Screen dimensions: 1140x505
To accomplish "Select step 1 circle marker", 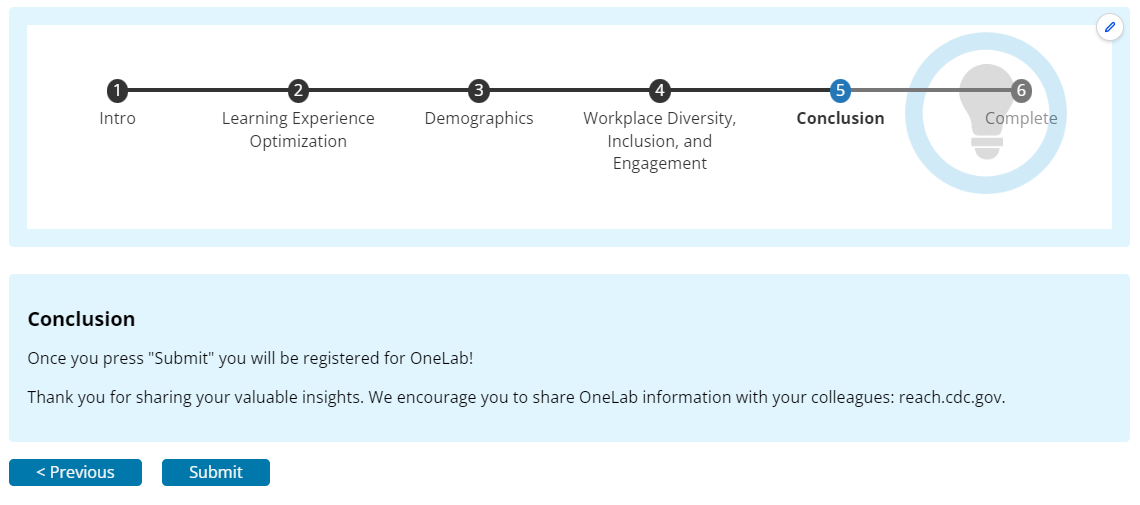I will click(x=117, y=91).
